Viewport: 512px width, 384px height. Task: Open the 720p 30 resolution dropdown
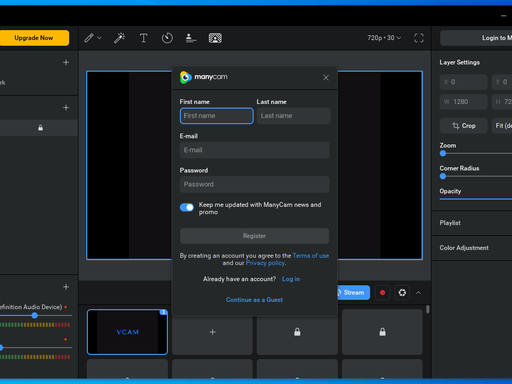384,38
